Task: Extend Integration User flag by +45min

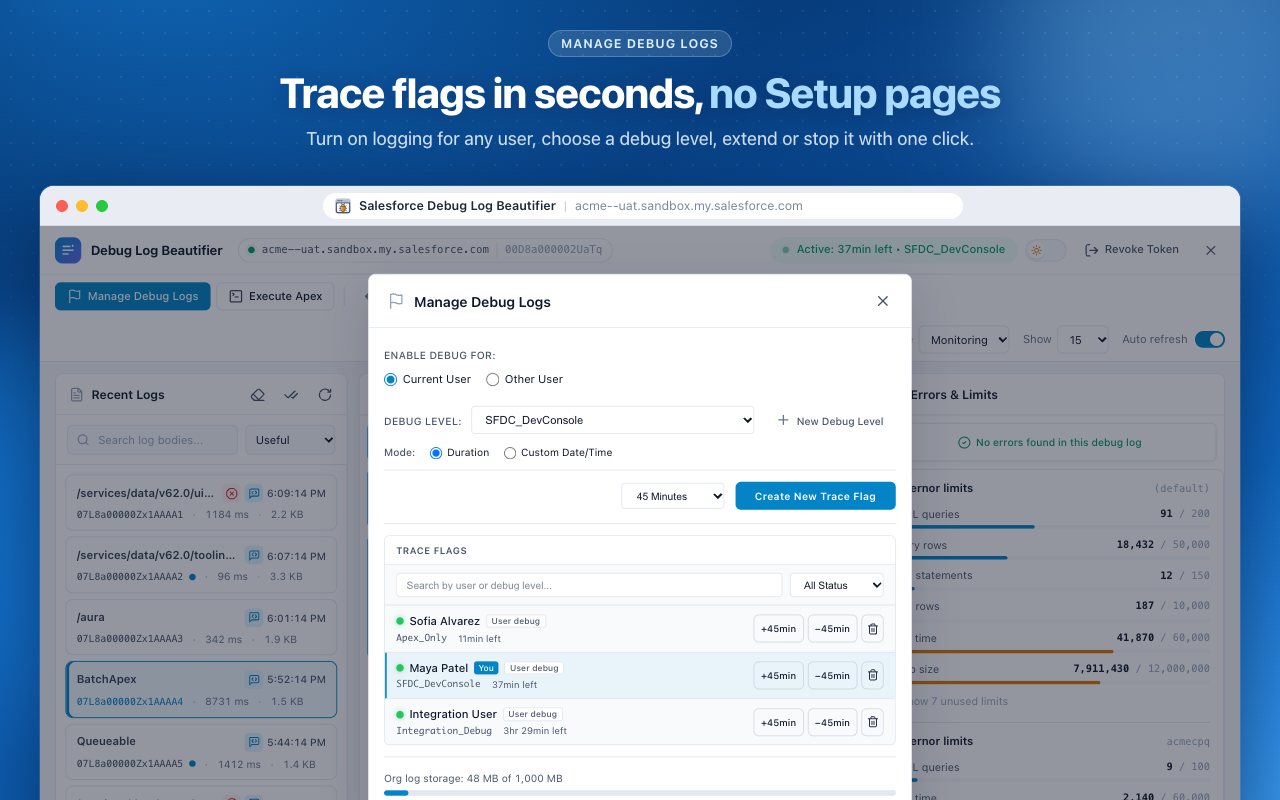Action: pos(779,722)
